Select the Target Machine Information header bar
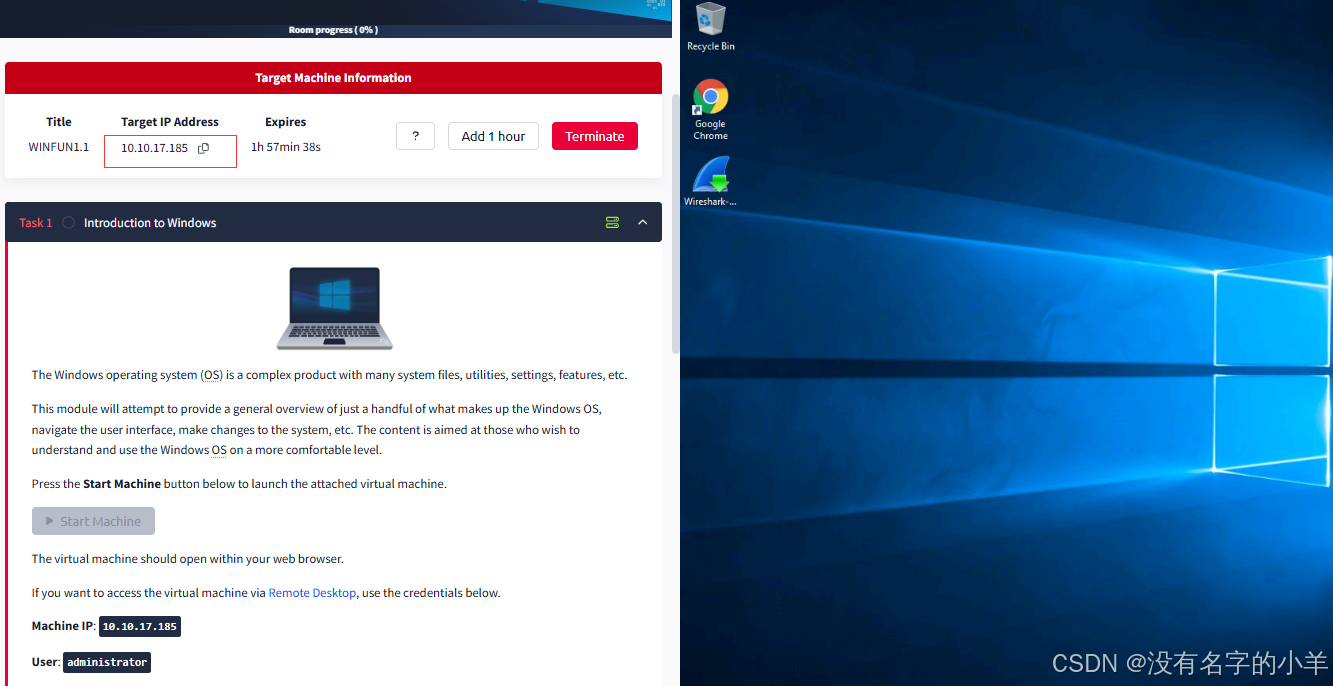 [x=333, y=78]
